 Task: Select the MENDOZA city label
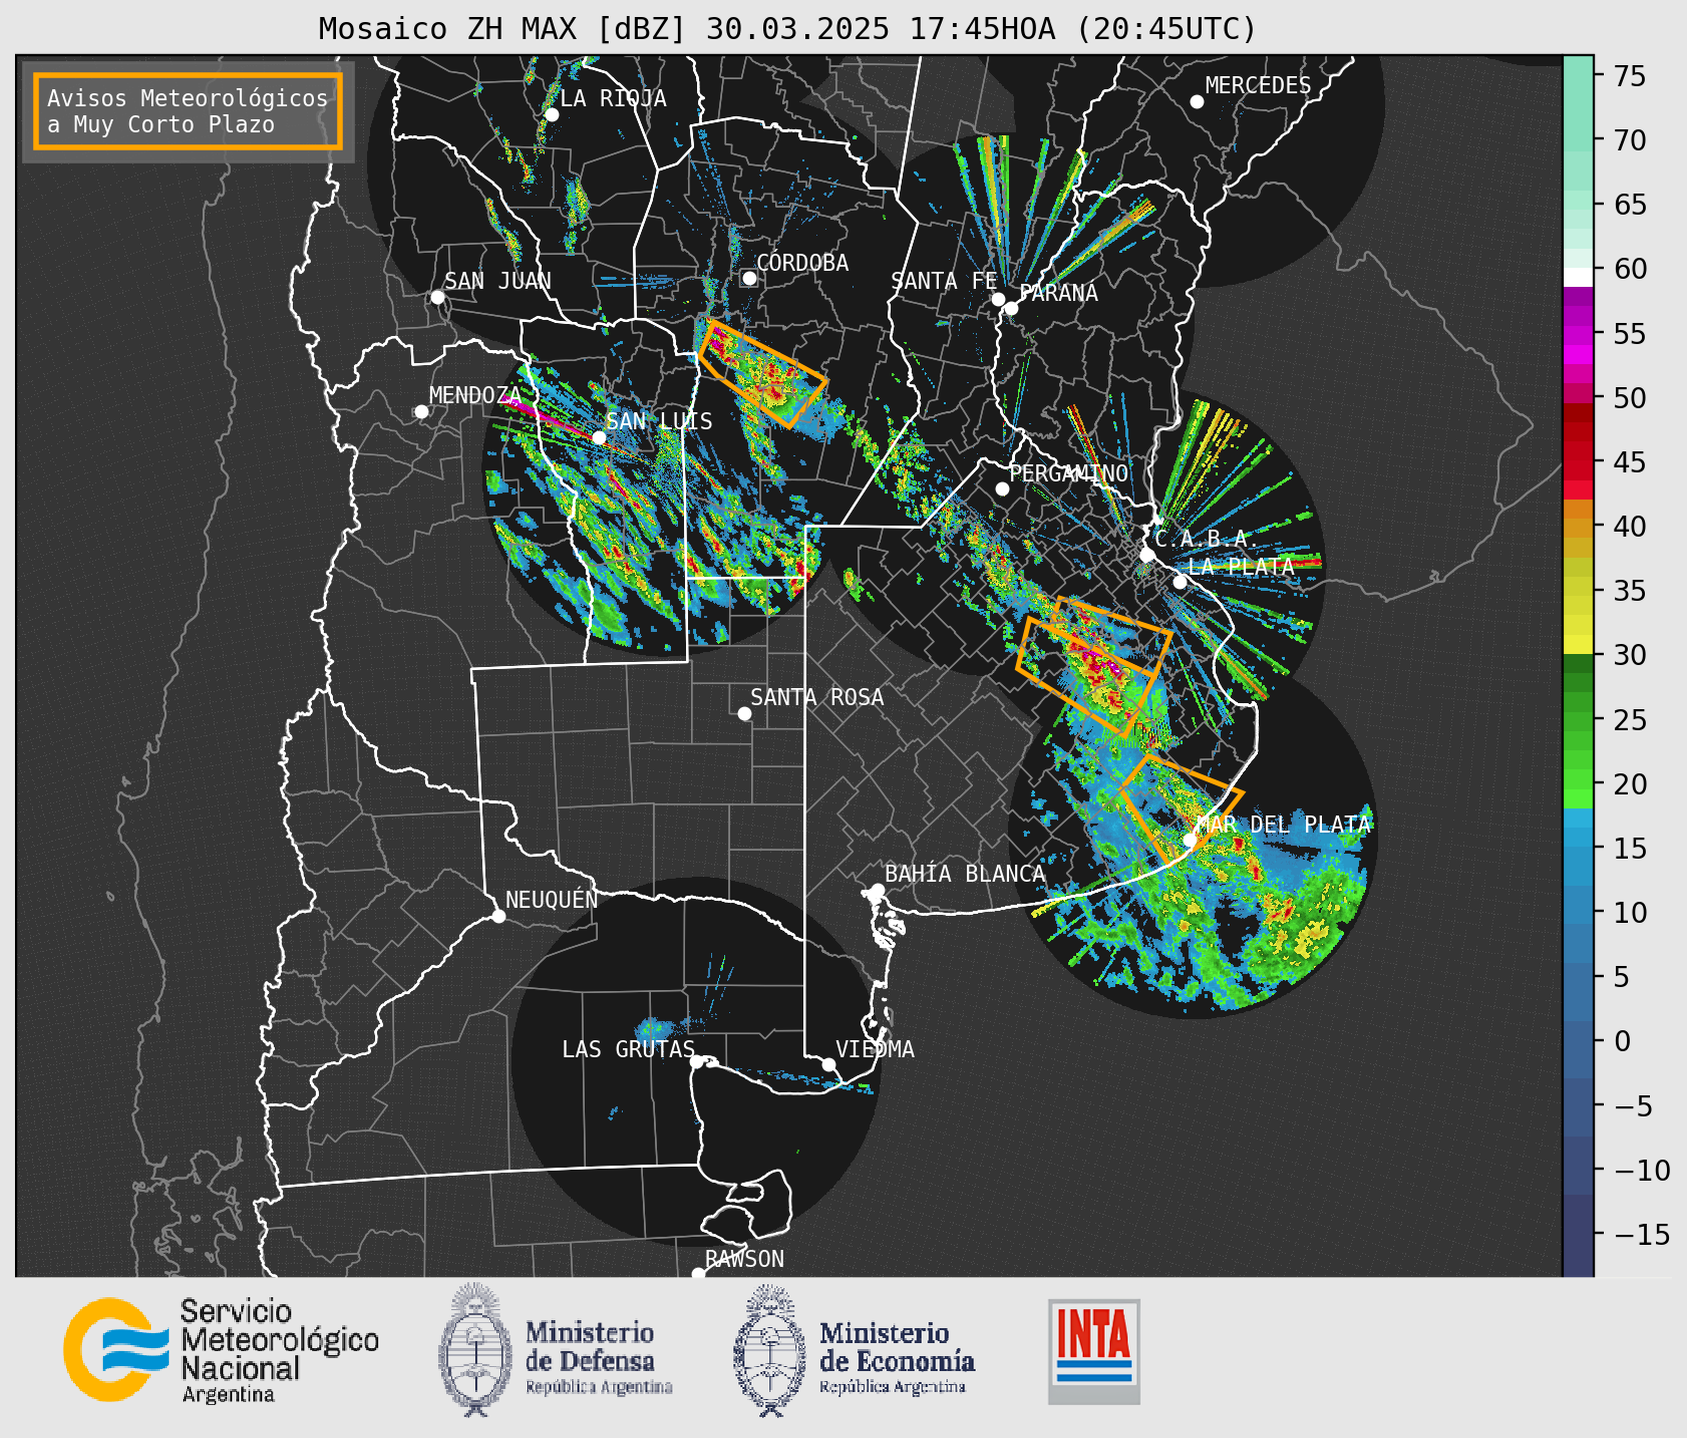point(475,395)
